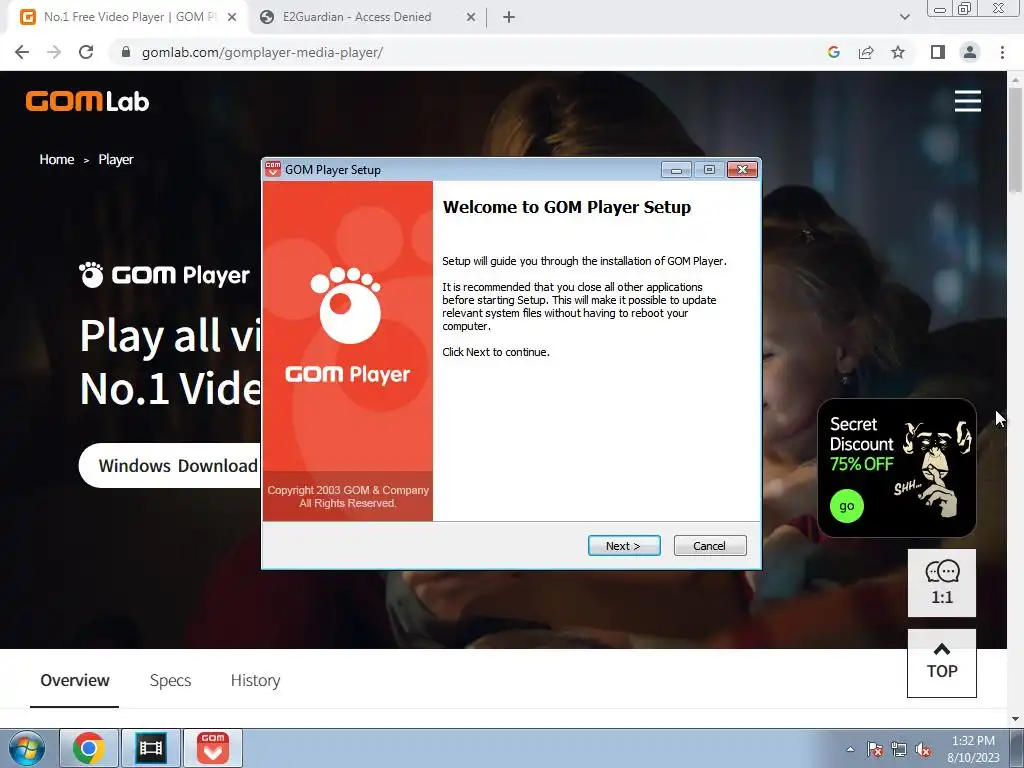This screenshot has height=768, width=1024.
Task: Click the network tray icon
Action: (x=899, y=750)
